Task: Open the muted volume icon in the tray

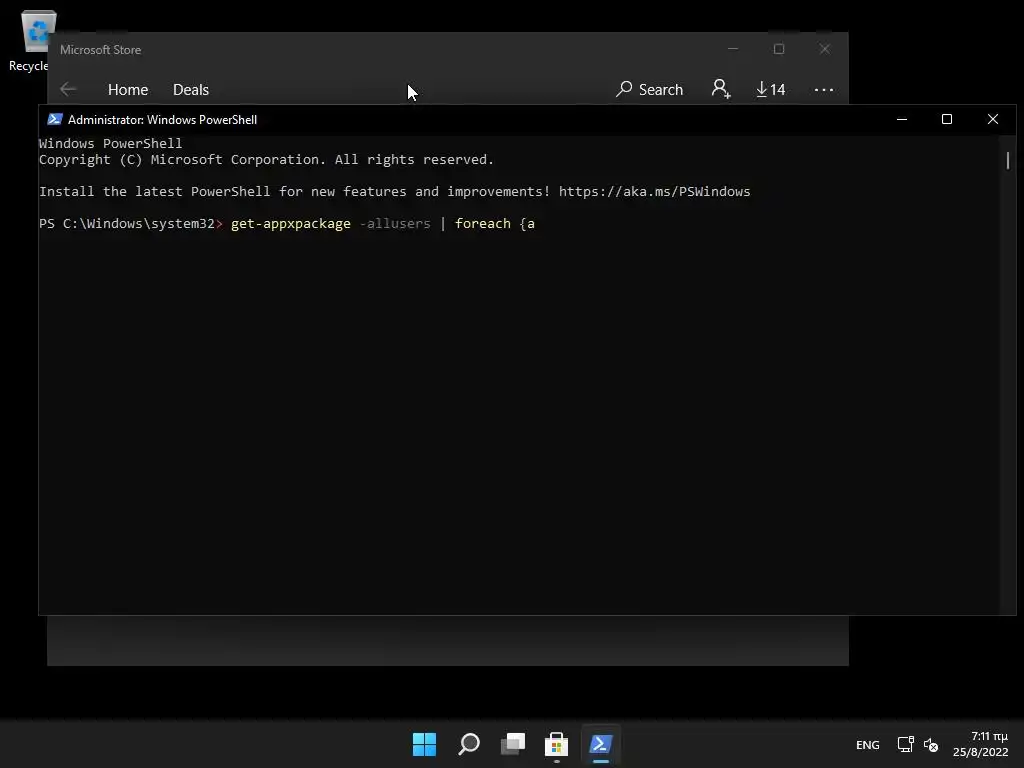Action: [931, 744]
